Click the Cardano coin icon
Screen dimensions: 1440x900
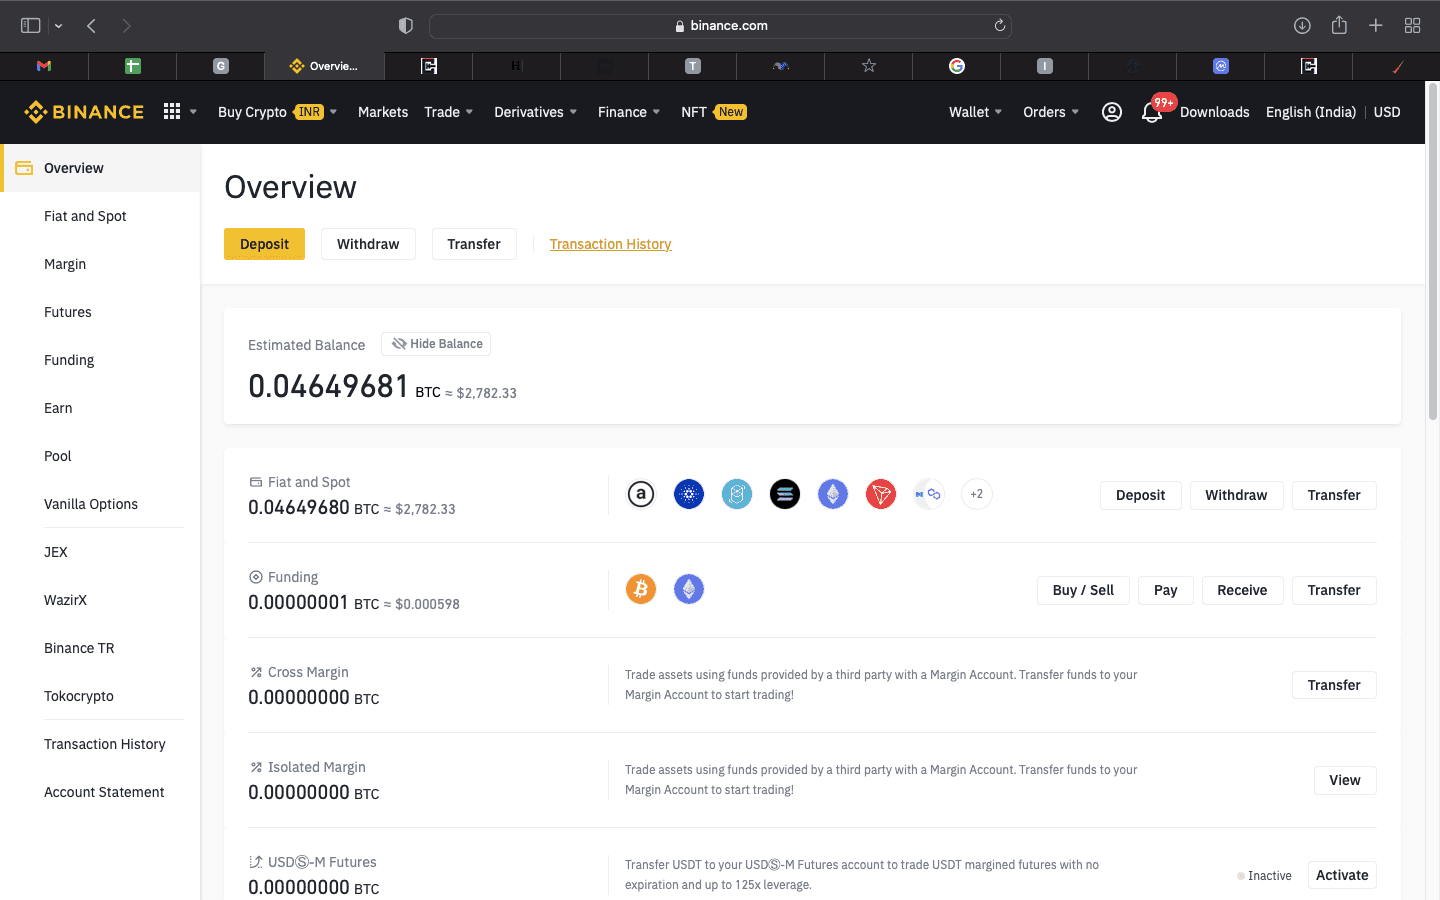coord(689,494)
